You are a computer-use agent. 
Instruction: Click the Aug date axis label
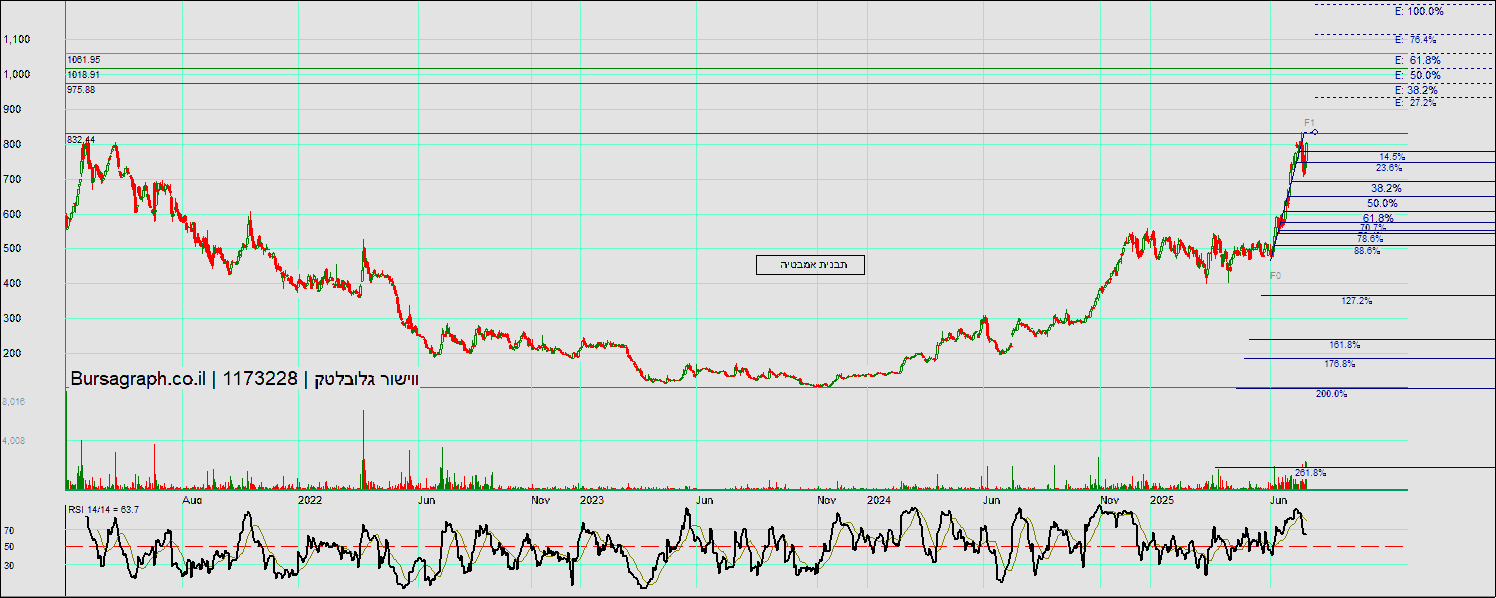click(193, 498)
